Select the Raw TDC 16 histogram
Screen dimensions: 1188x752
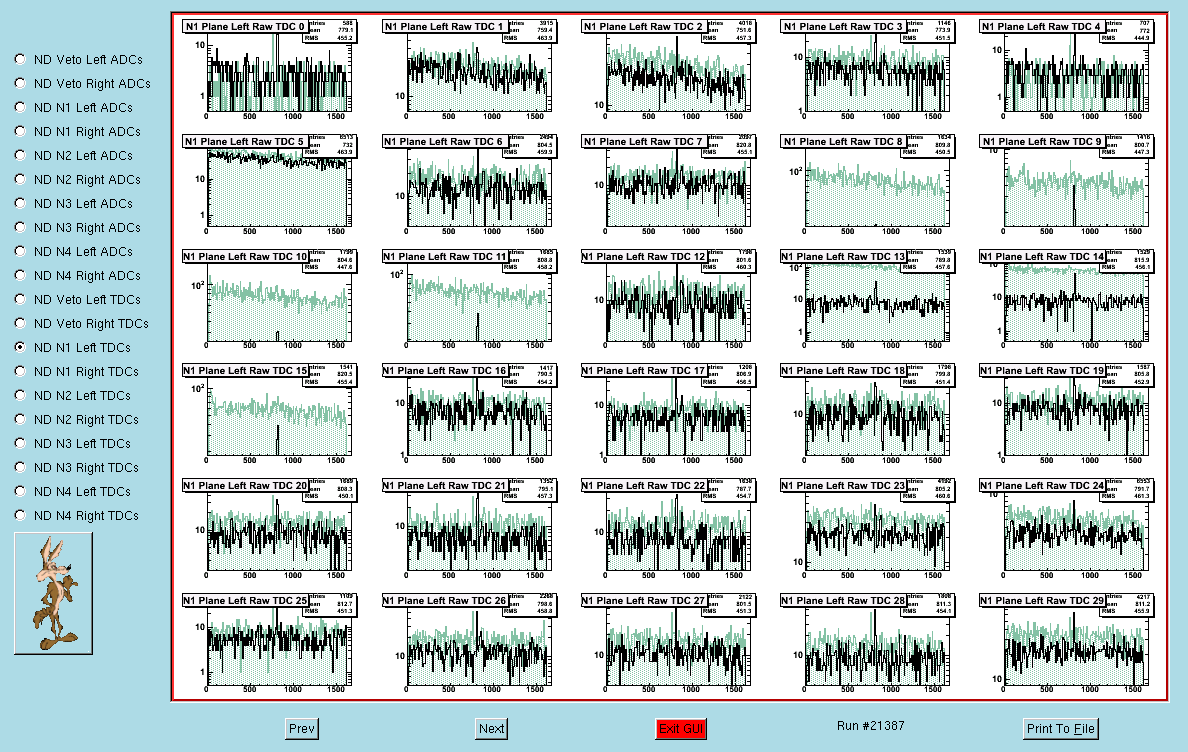469,414
